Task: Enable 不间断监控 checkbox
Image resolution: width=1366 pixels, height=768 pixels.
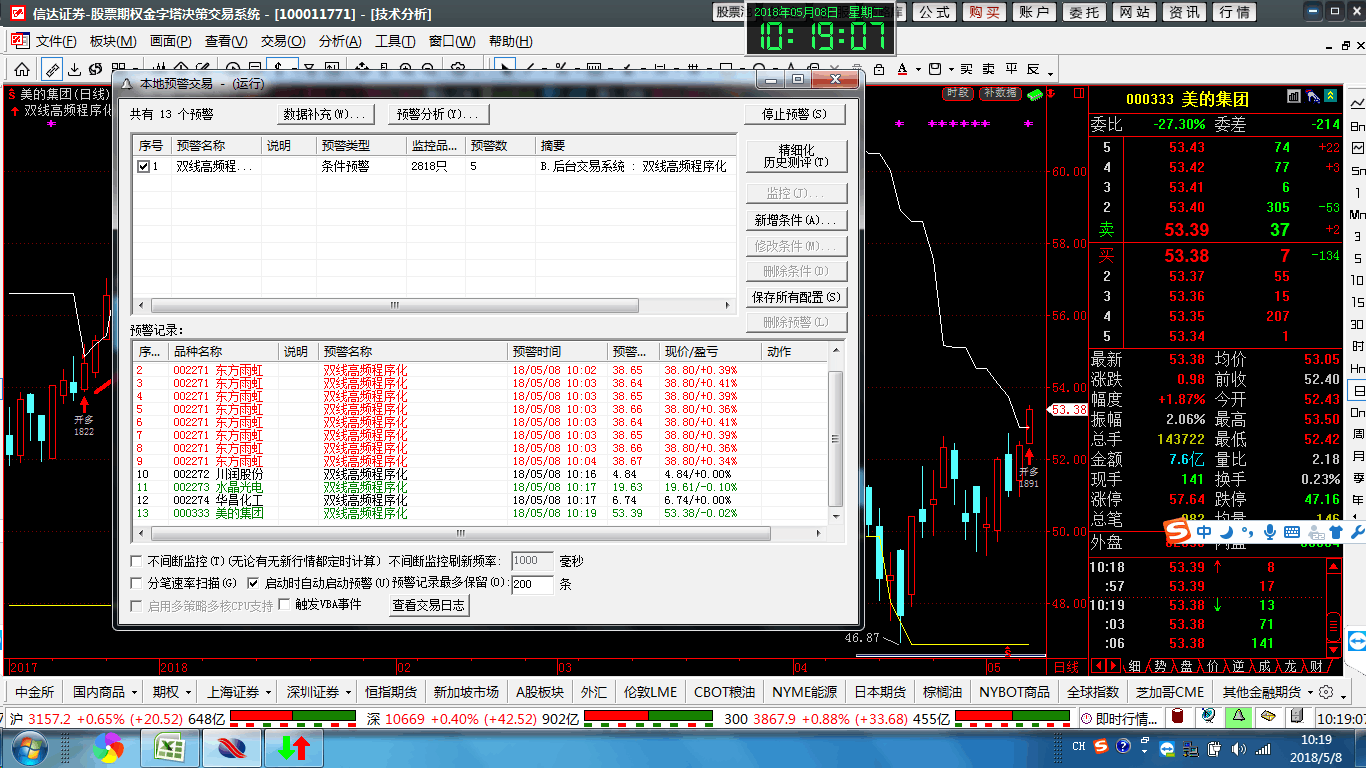Action: (137, 561)
